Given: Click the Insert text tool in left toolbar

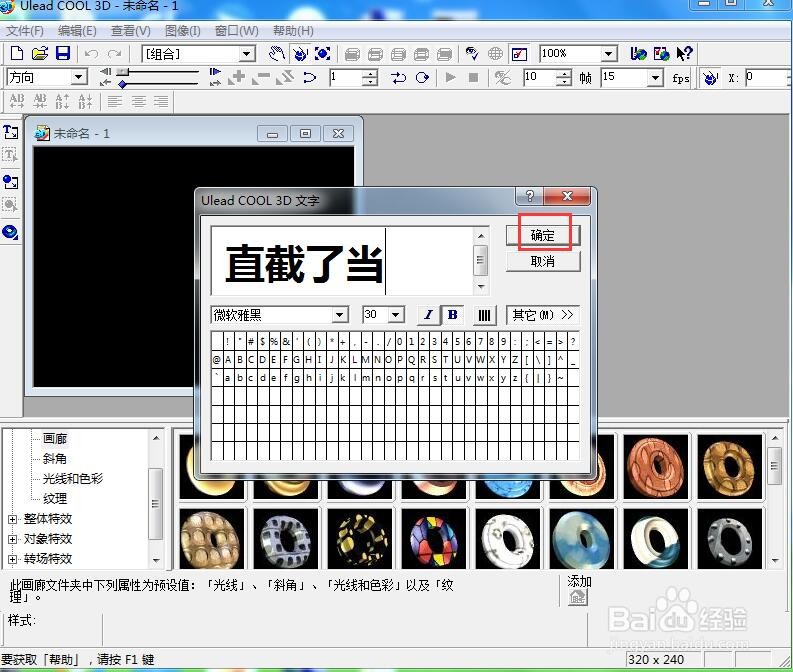Looking at the screenshot, I should pyautogui.click(x=10, y=132).
